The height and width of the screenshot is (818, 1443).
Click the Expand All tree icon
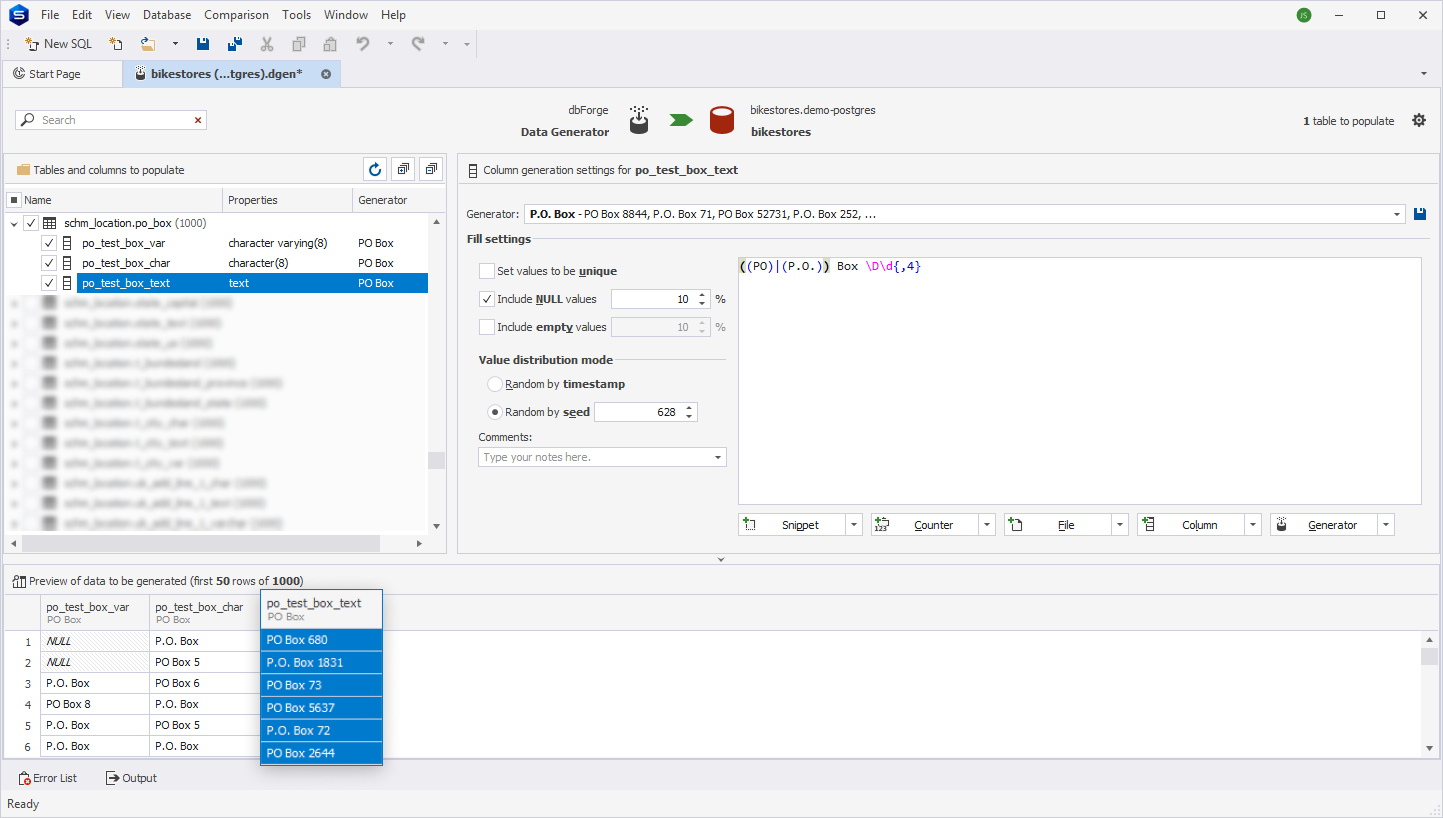404,170
